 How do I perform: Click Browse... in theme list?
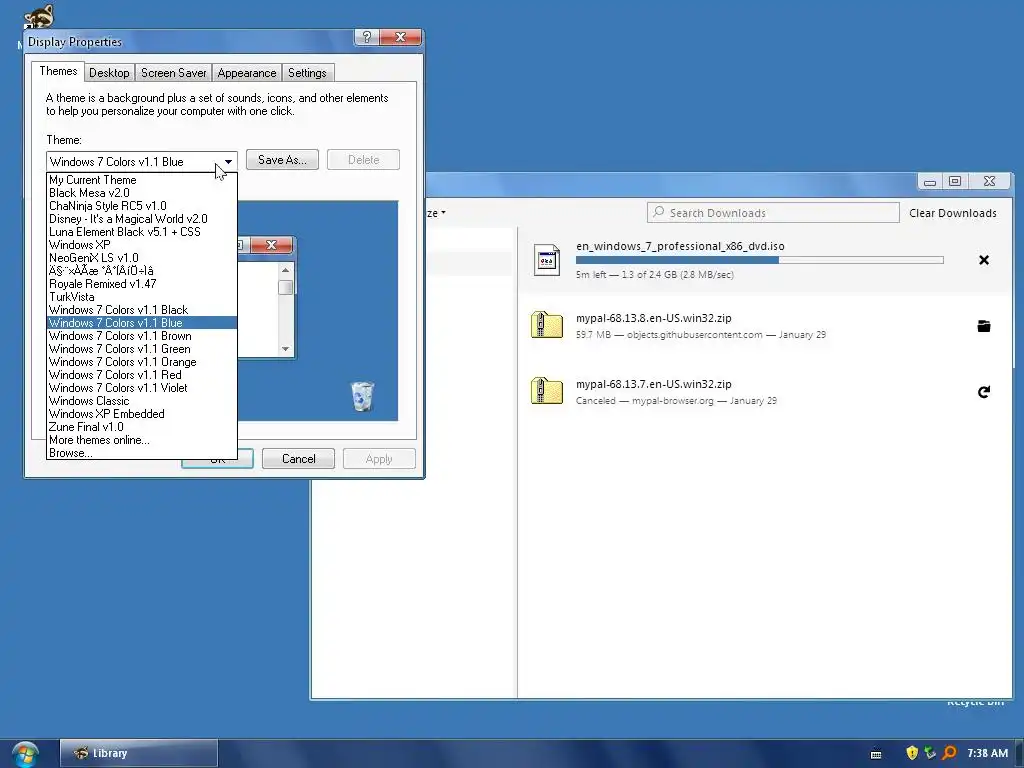(142, 453)
